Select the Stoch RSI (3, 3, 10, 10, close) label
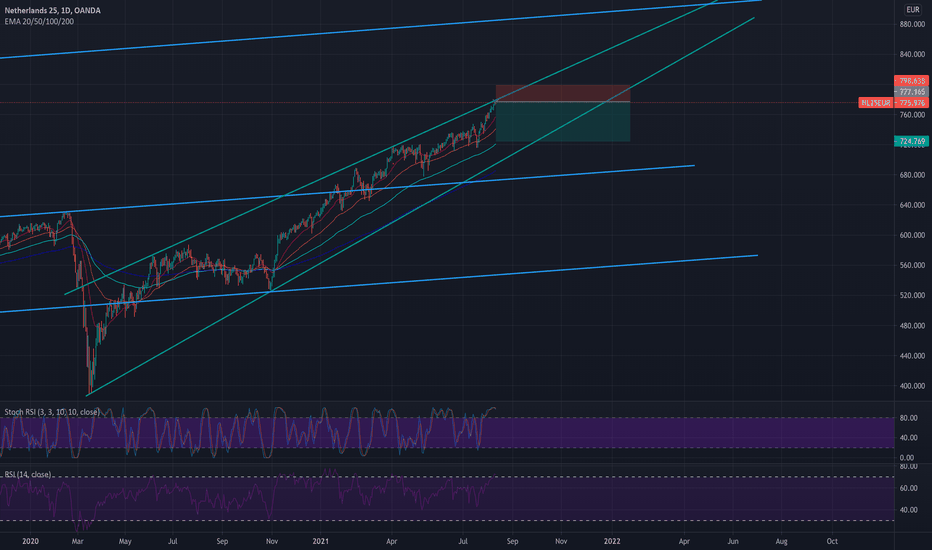Image resolution: width=932 pixels, height=550 pixels. point(52,412)
